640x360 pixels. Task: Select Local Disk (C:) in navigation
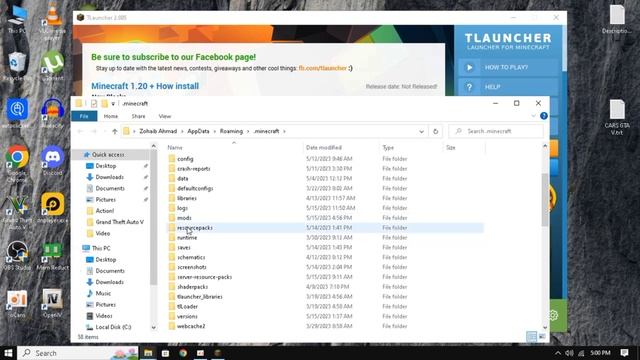click(113, 327)
